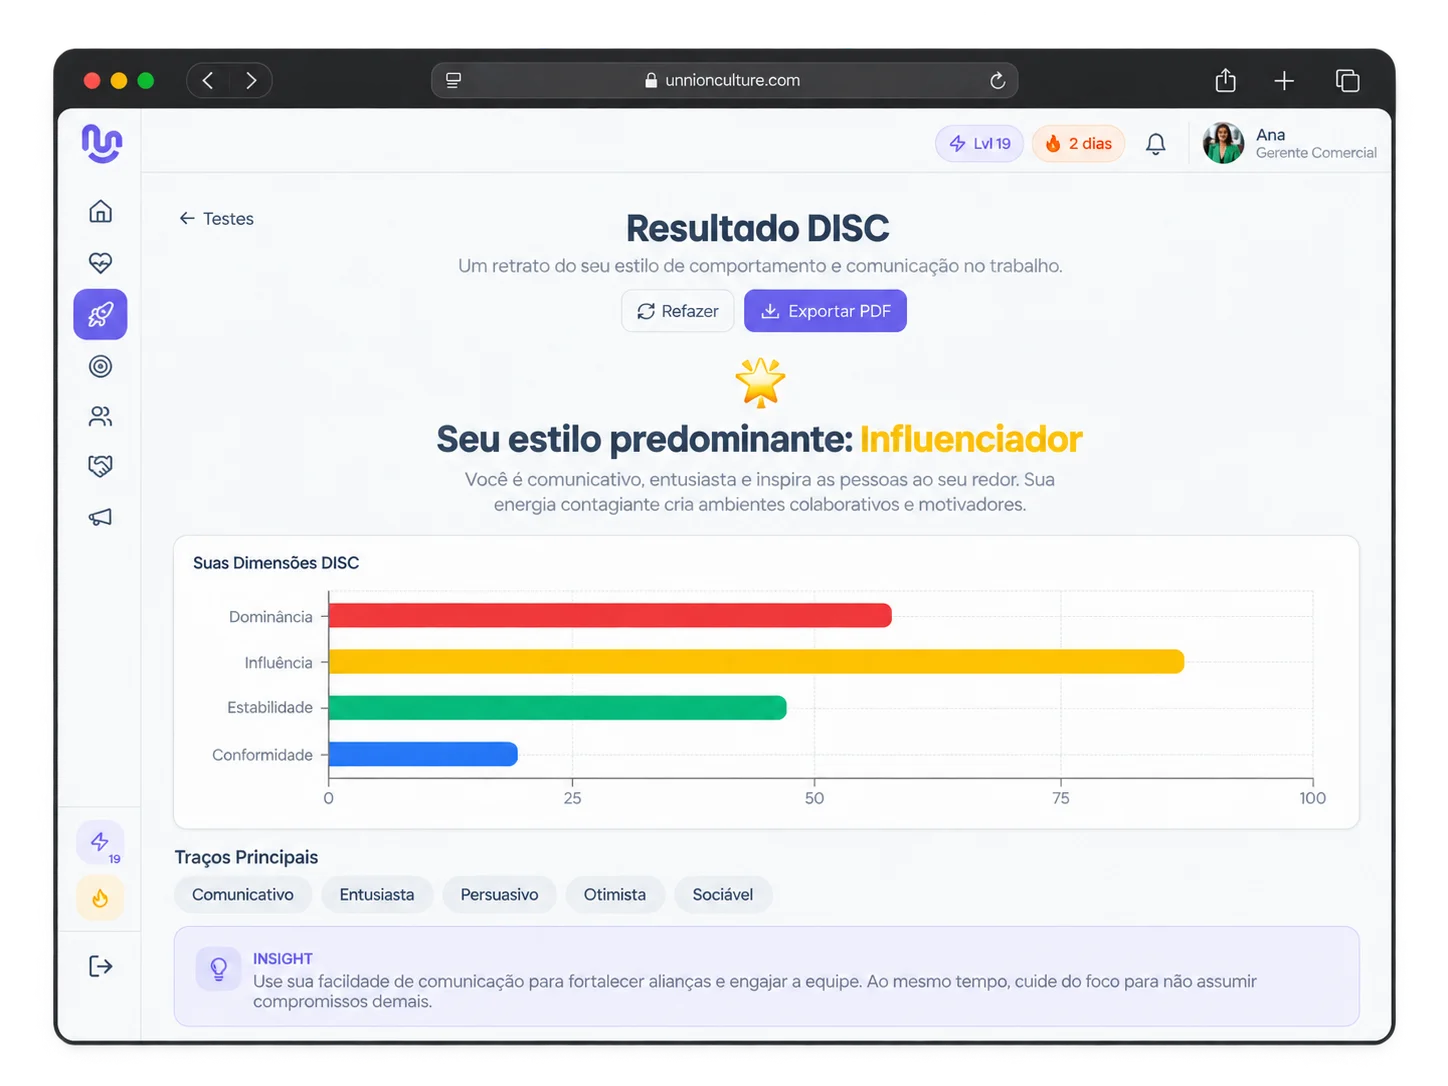Image resolution: width=1448 pixels, height=1086 pixels.
Task: Open the notifications bell
Action: click(1155, 144)
